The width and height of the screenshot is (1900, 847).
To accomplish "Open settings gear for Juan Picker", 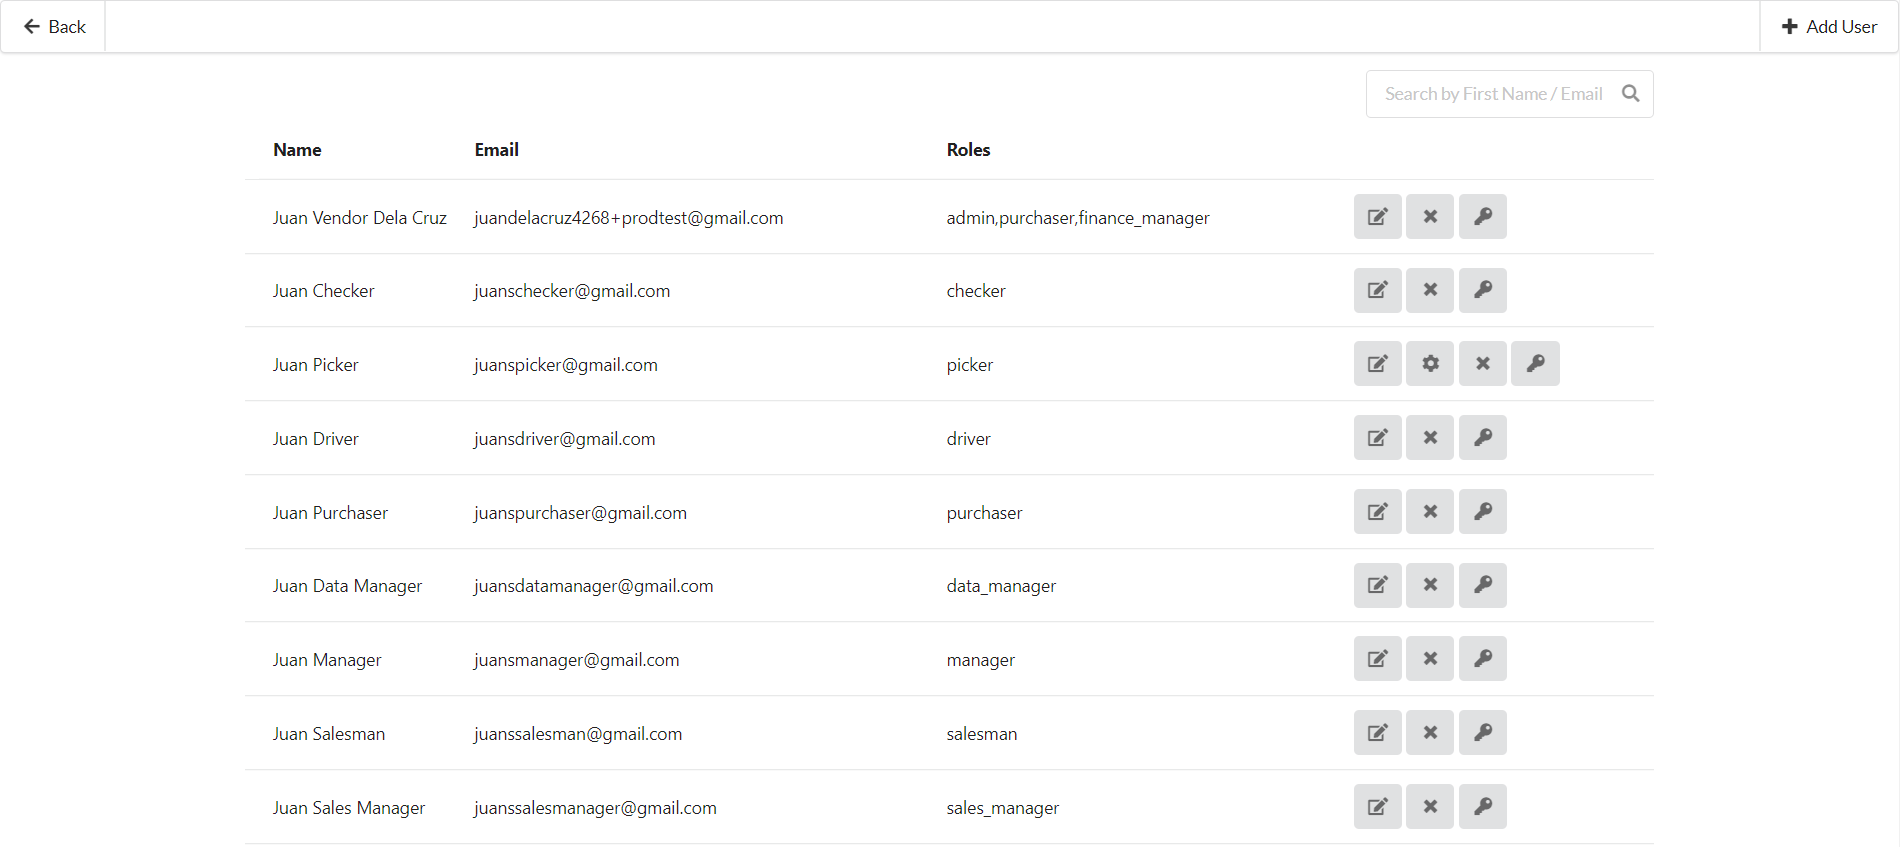I will tap(1430, 364).
